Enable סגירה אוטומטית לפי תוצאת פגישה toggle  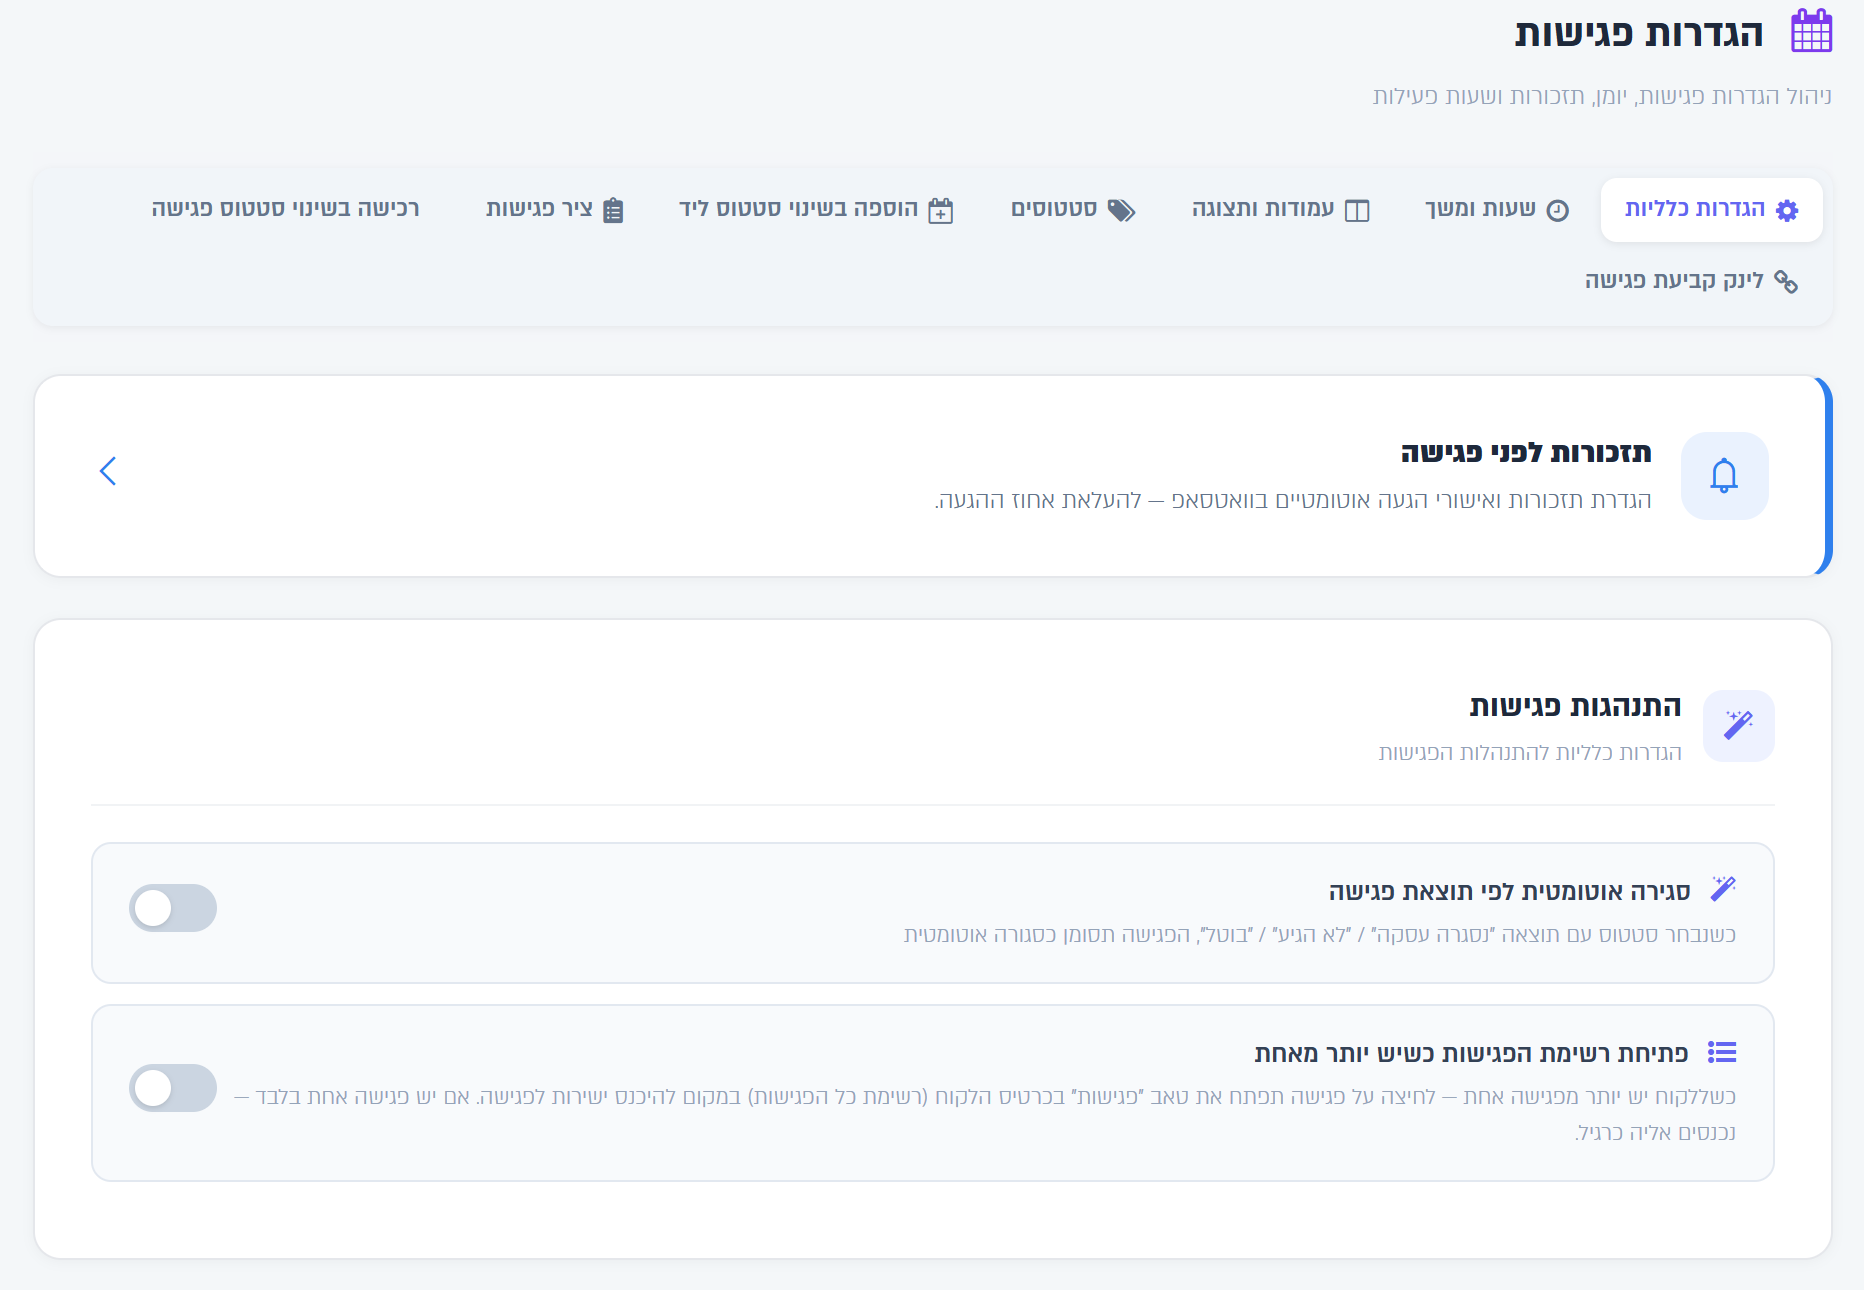(x=173, y=908)
